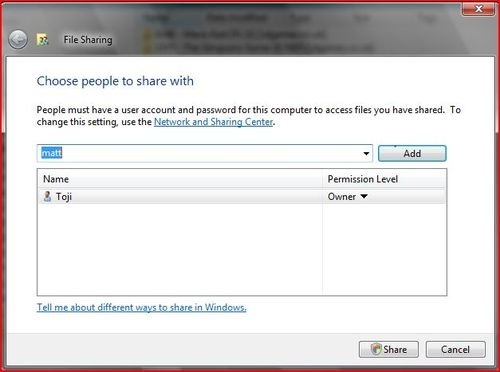Click the shield icon on the Share button
Viewport: 500px width, 372px height.
(376, 349)
